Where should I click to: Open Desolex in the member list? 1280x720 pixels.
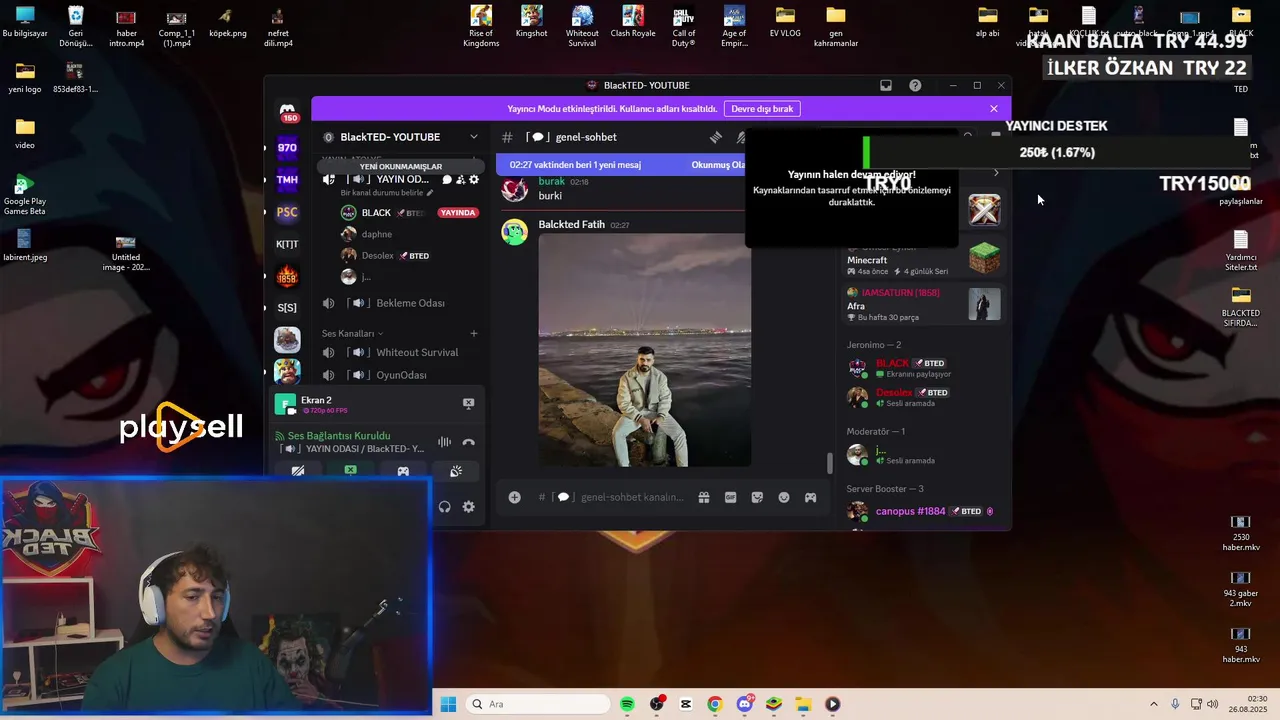[923, 397]
